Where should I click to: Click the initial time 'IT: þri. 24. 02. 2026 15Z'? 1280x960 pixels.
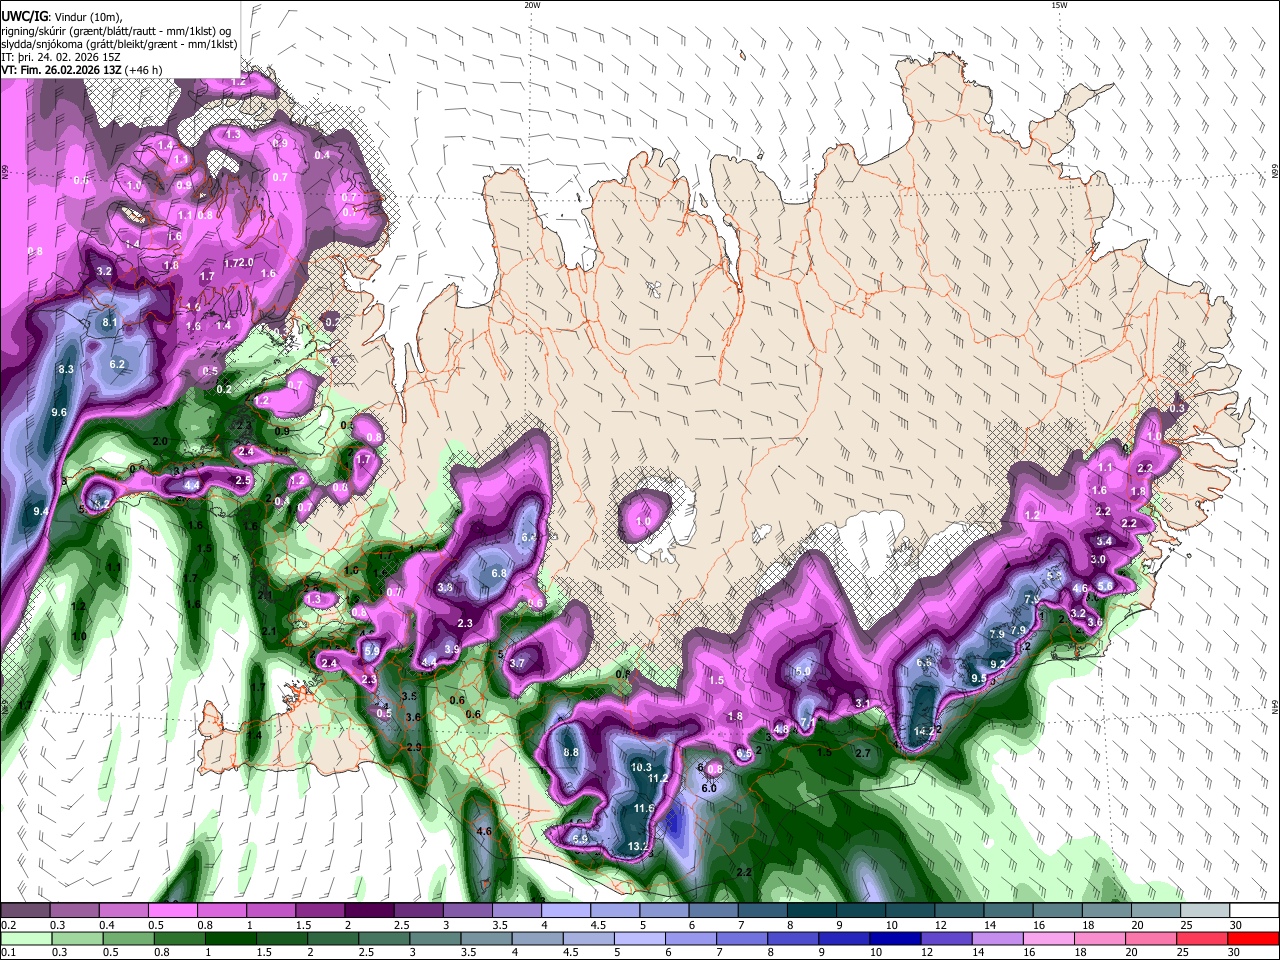61,57
